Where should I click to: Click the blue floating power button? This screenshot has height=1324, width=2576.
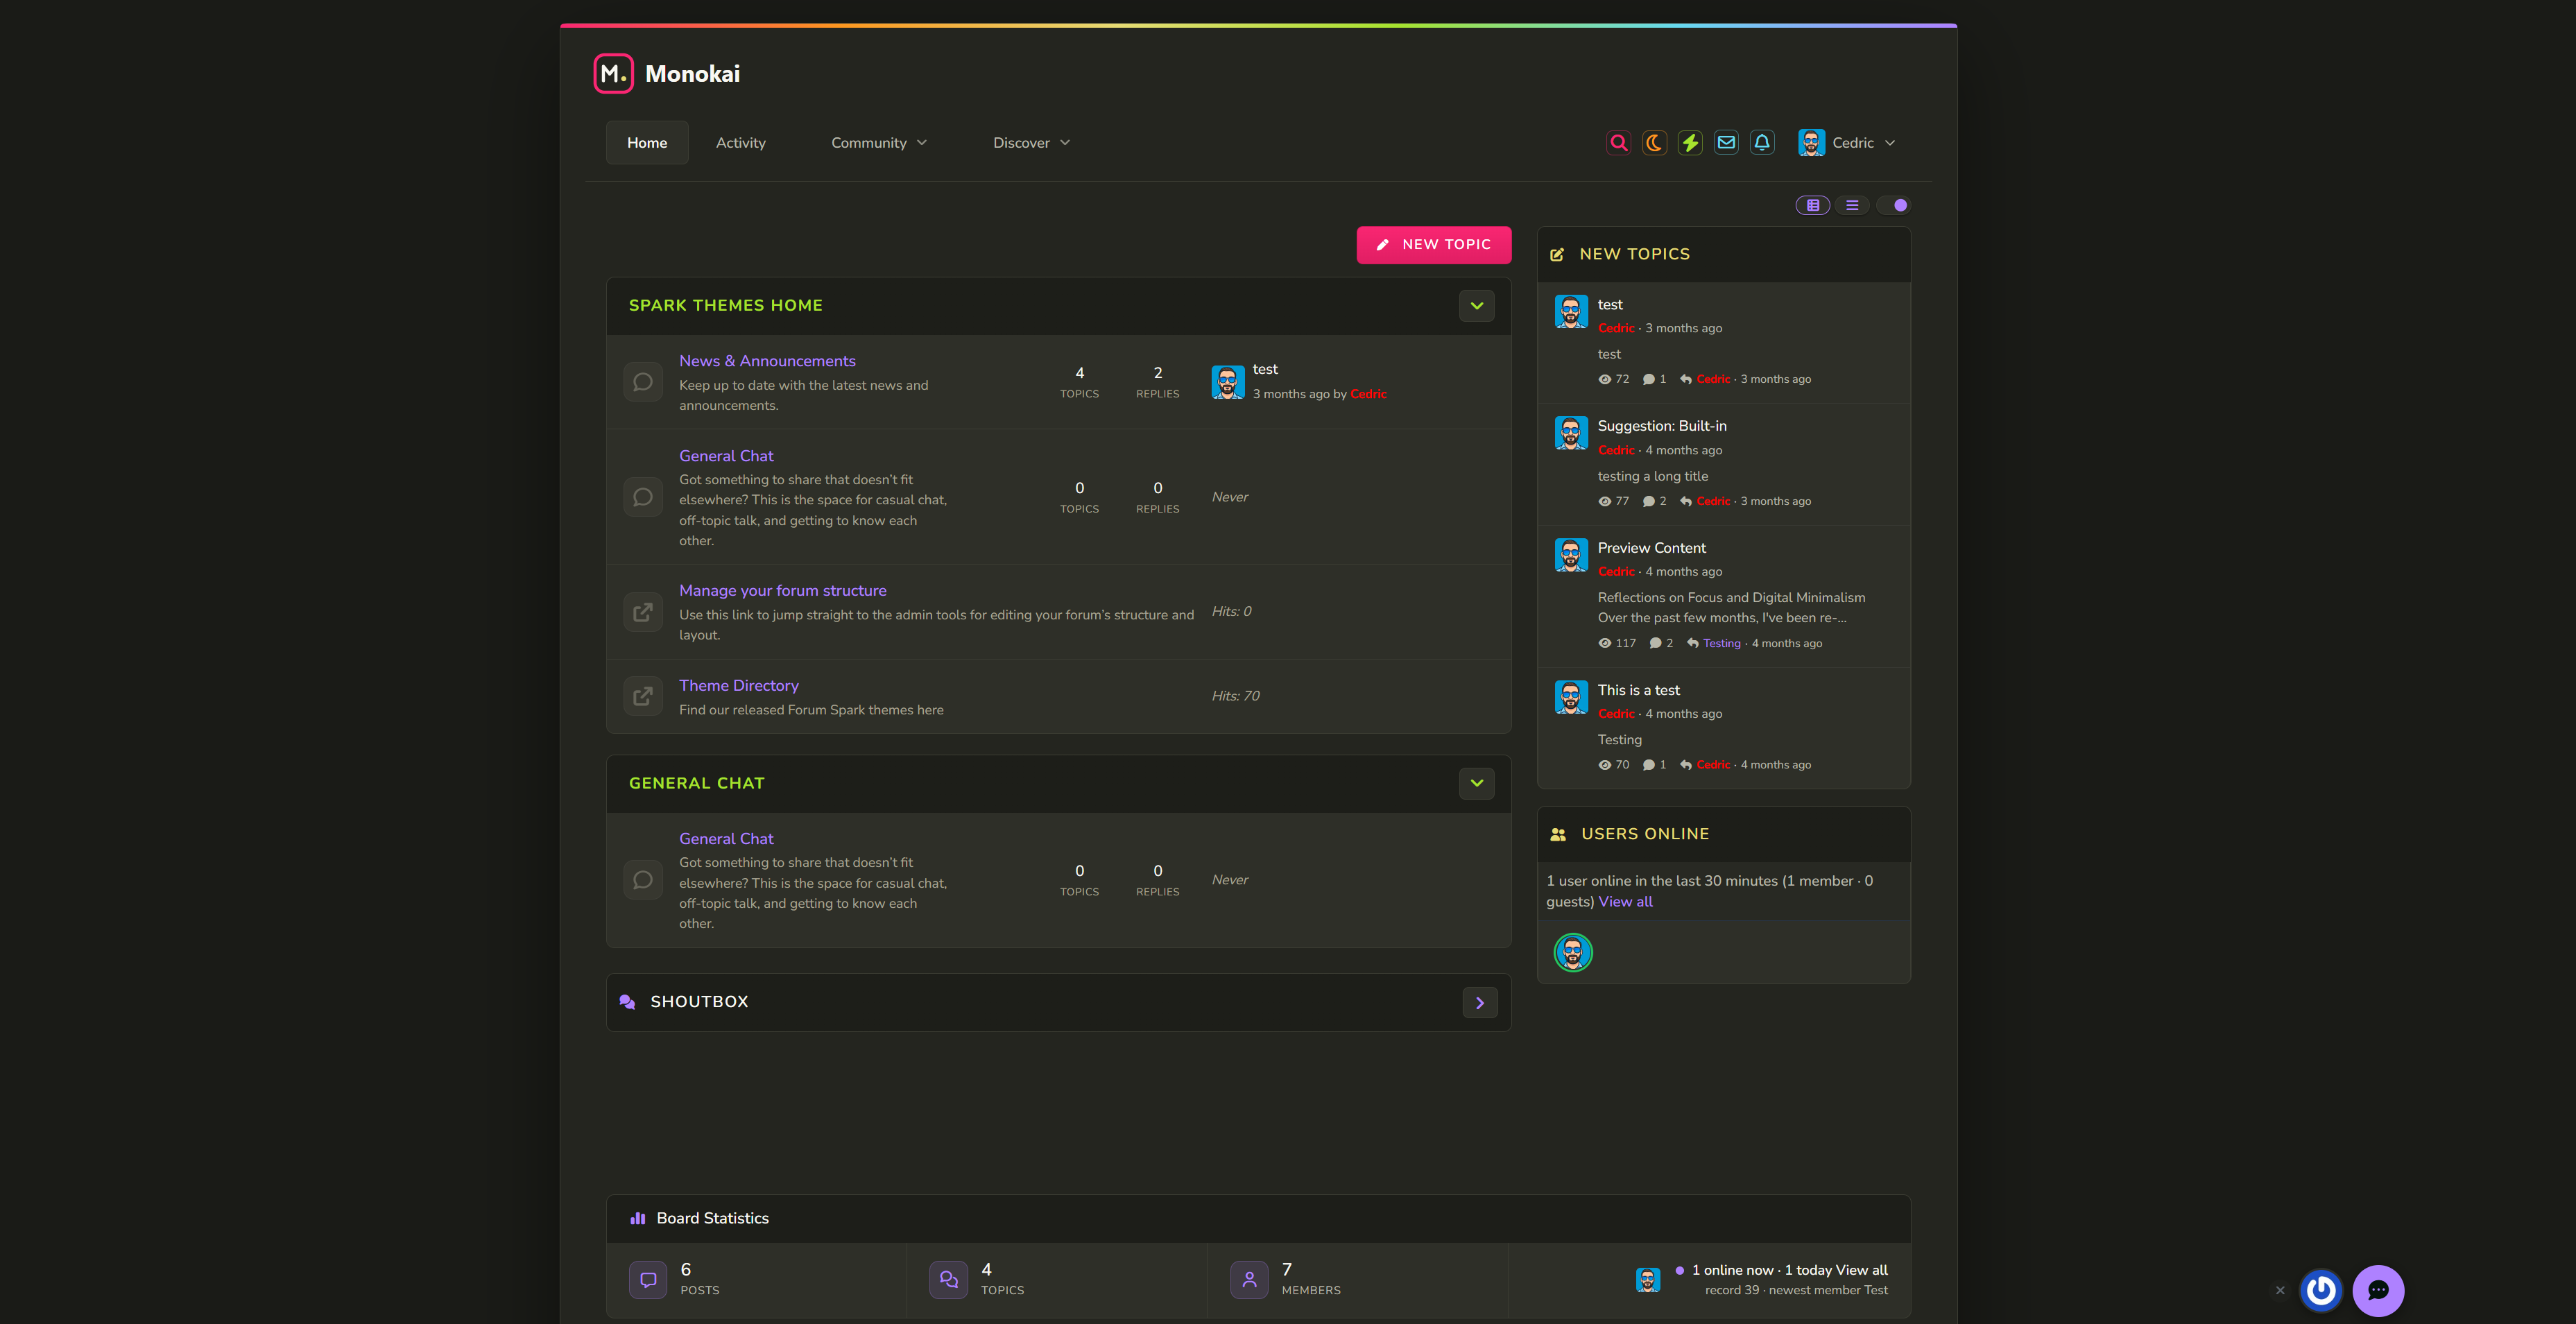pyautogui.click(x=2321, y=1290)
